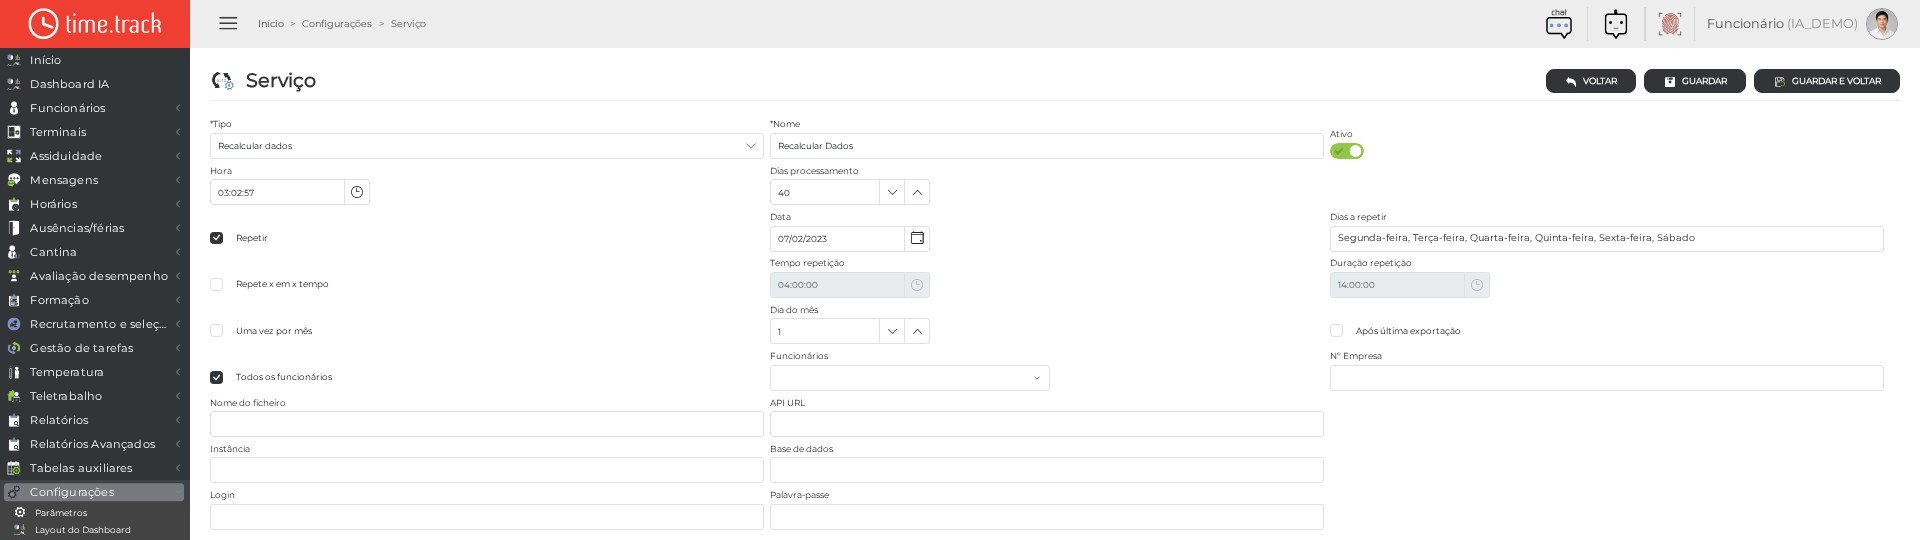
Task: Click the Instância input field
Action: coord(487,470)
